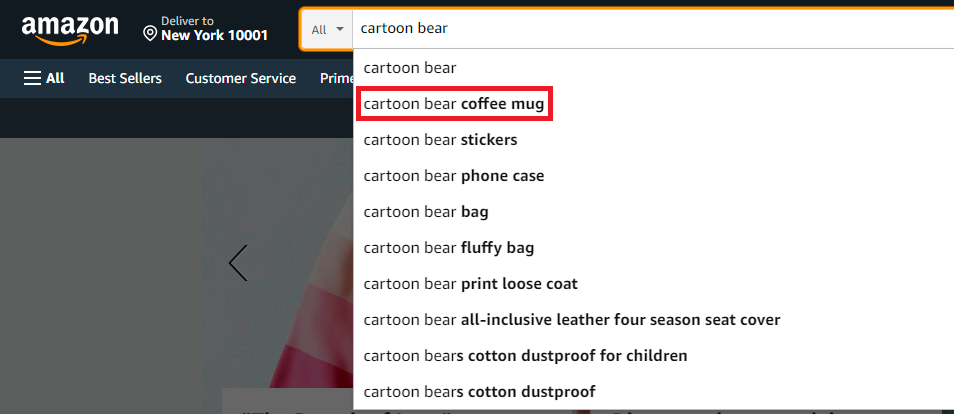Update delivery location New York 10001

click(x=214, y=35)
